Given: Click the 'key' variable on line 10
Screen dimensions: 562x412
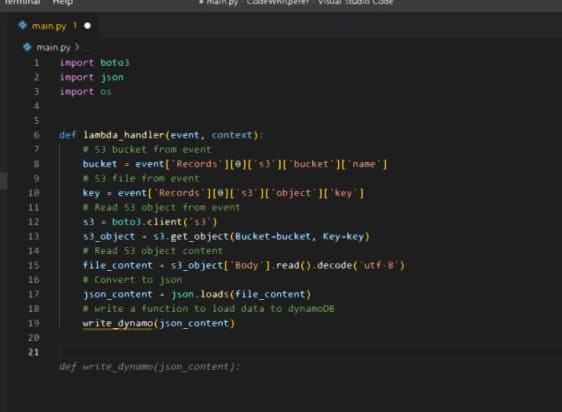Looking at the screenshot, I should 91,193.
